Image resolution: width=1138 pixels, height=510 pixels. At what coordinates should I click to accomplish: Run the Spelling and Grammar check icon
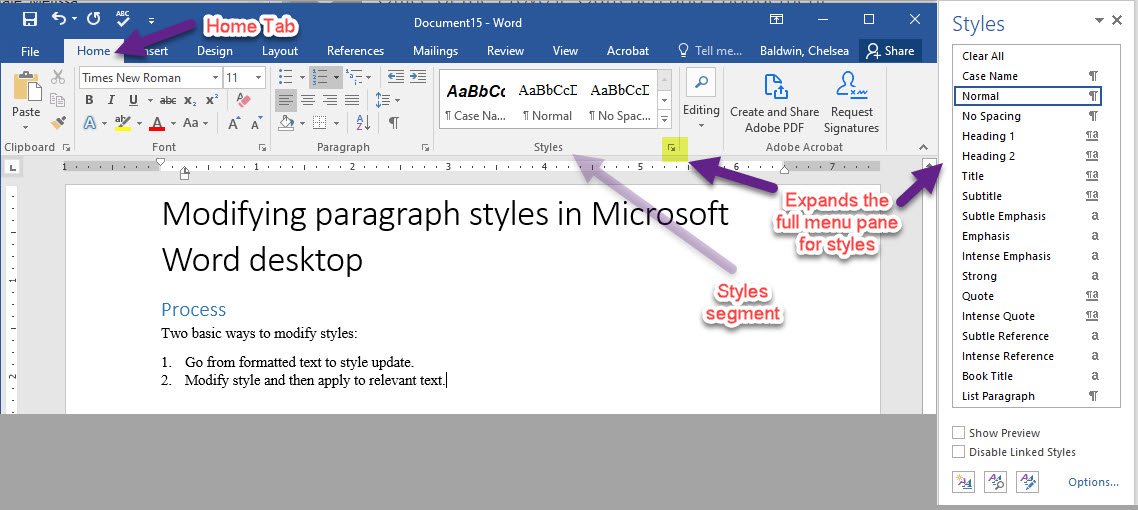(x=123, y=20)
